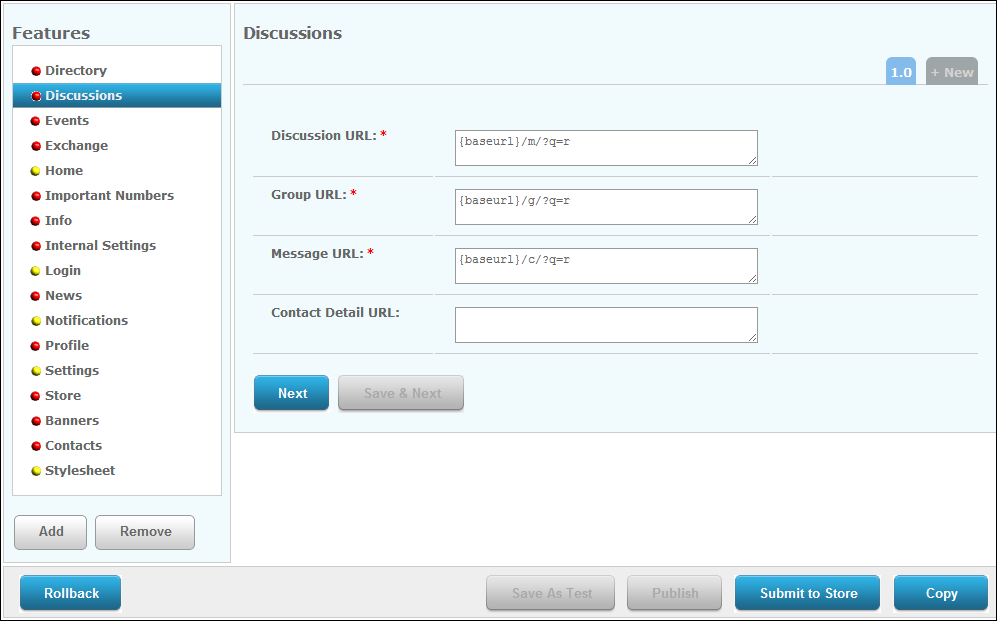Click the Copy button
This screenshot has width=997, height=621.
click(x=941, y=593)
